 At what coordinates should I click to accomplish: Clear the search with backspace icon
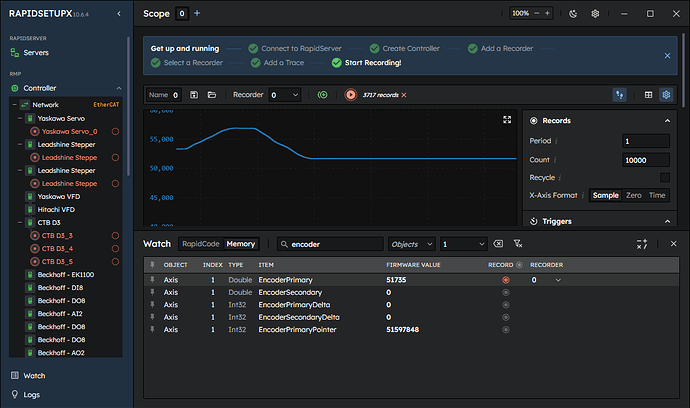point(498,244)
